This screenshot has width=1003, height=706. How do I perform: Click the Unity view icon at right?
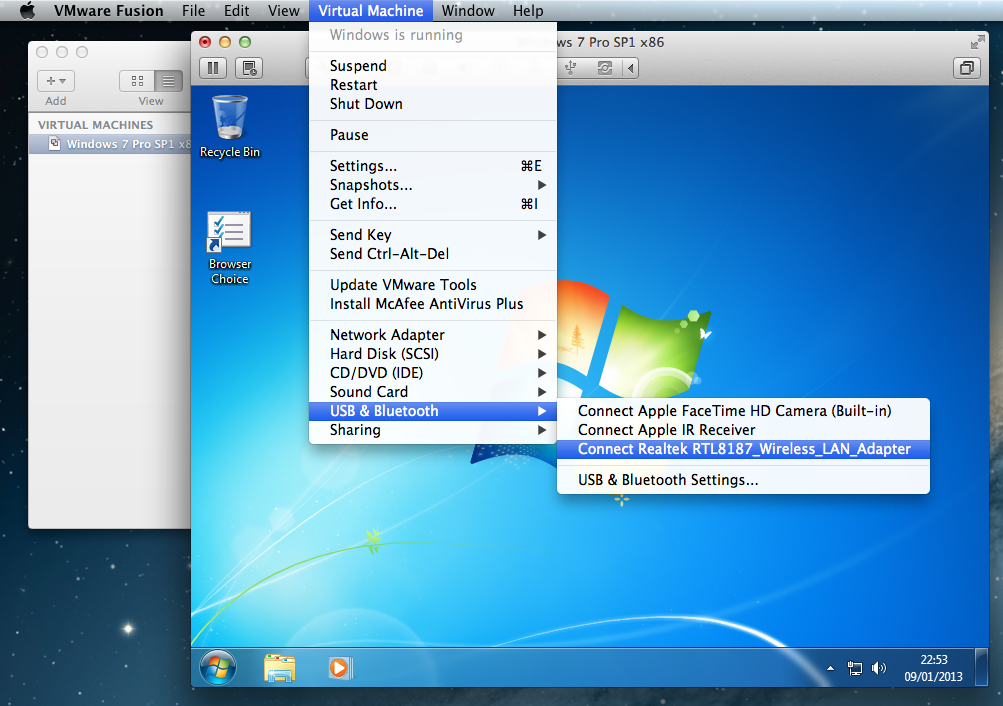pos(966,68)
